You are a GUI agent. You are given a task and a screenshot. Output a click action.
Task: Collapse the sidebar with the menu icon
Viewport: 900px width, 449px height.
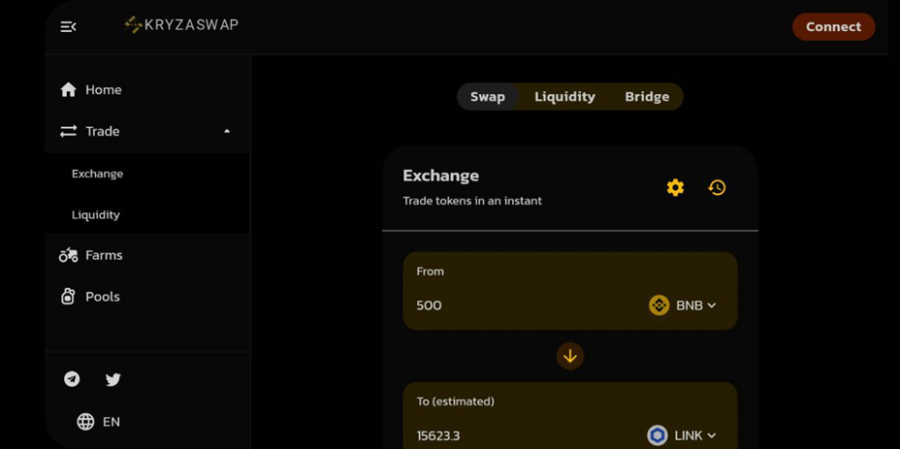click(68, 26)
